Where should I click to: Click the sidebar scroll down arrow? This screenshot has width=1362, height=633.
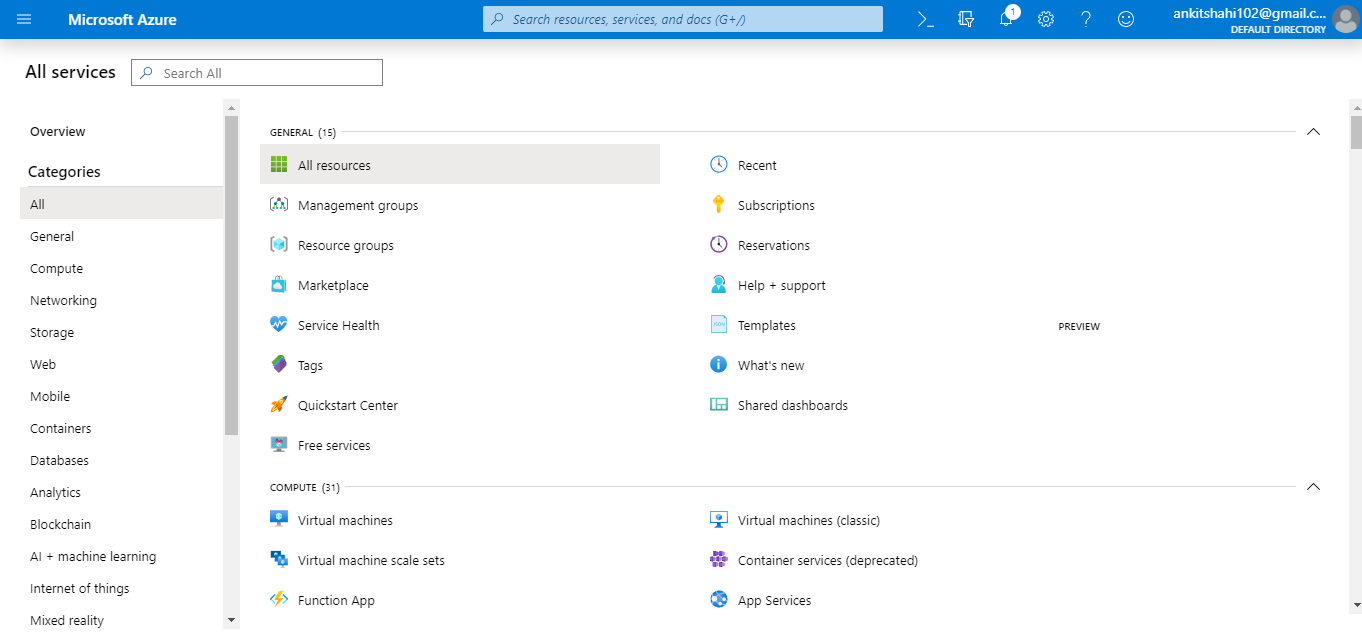click(x=232, y=620)
